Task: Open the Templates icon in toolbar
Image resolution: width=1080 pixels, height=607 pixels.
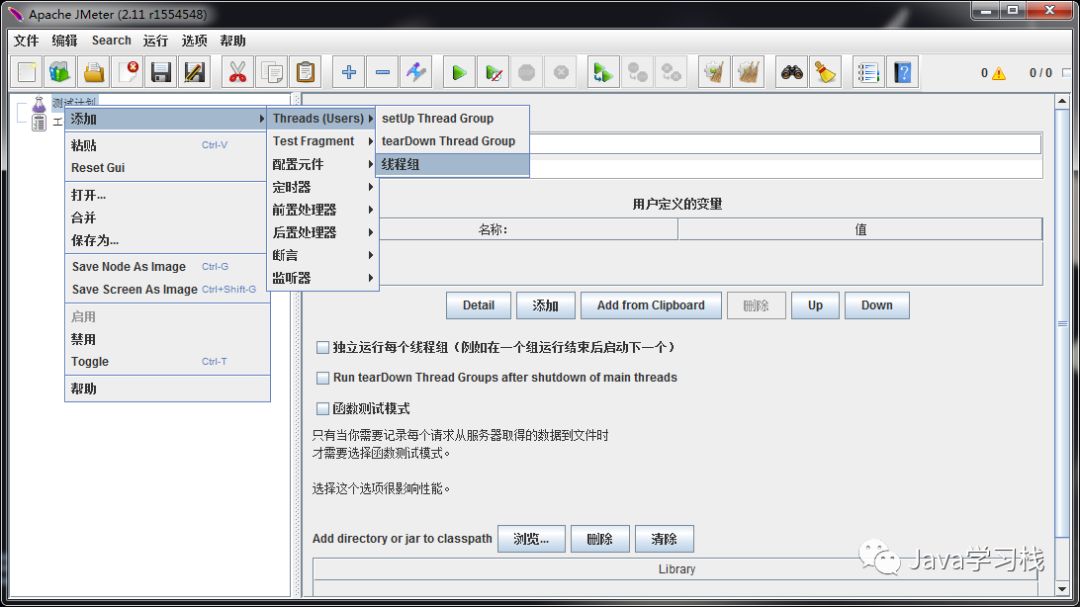Action: click(60, 72)
